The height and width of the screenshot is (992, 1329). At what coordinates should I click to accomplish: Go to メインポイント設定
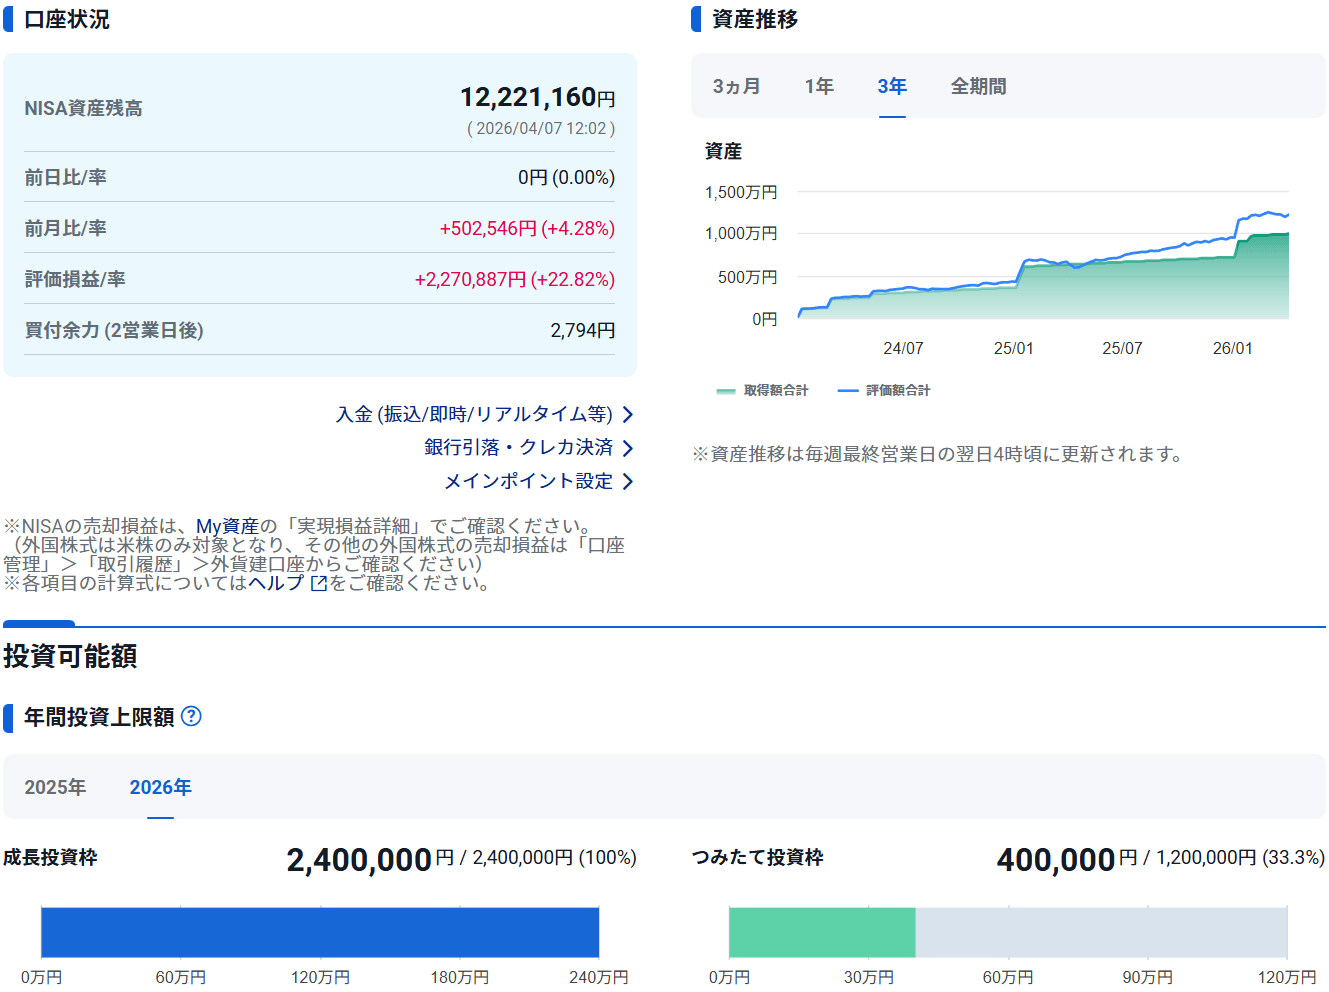pyautogui.click(x=528, y=482)
